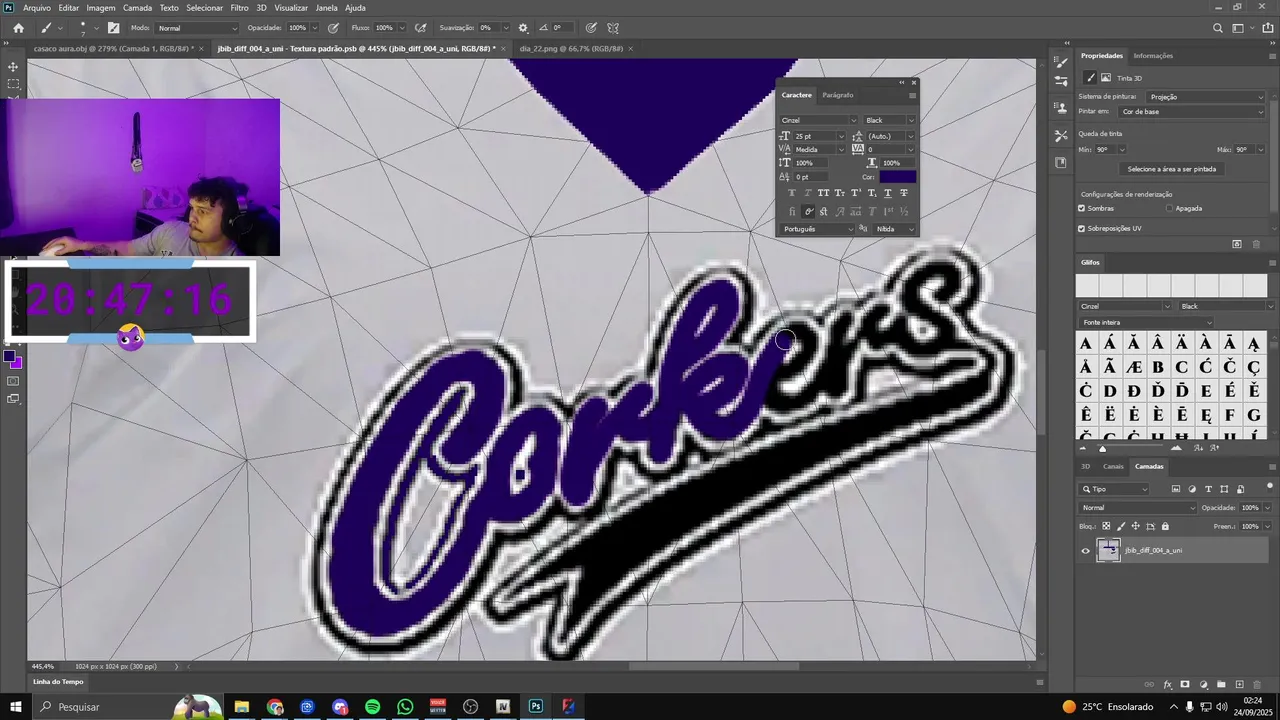The height and width of the screenshot is (720, 1280).
Task: Create new adjustment layer icon
Action: (x=1203, y=685)
